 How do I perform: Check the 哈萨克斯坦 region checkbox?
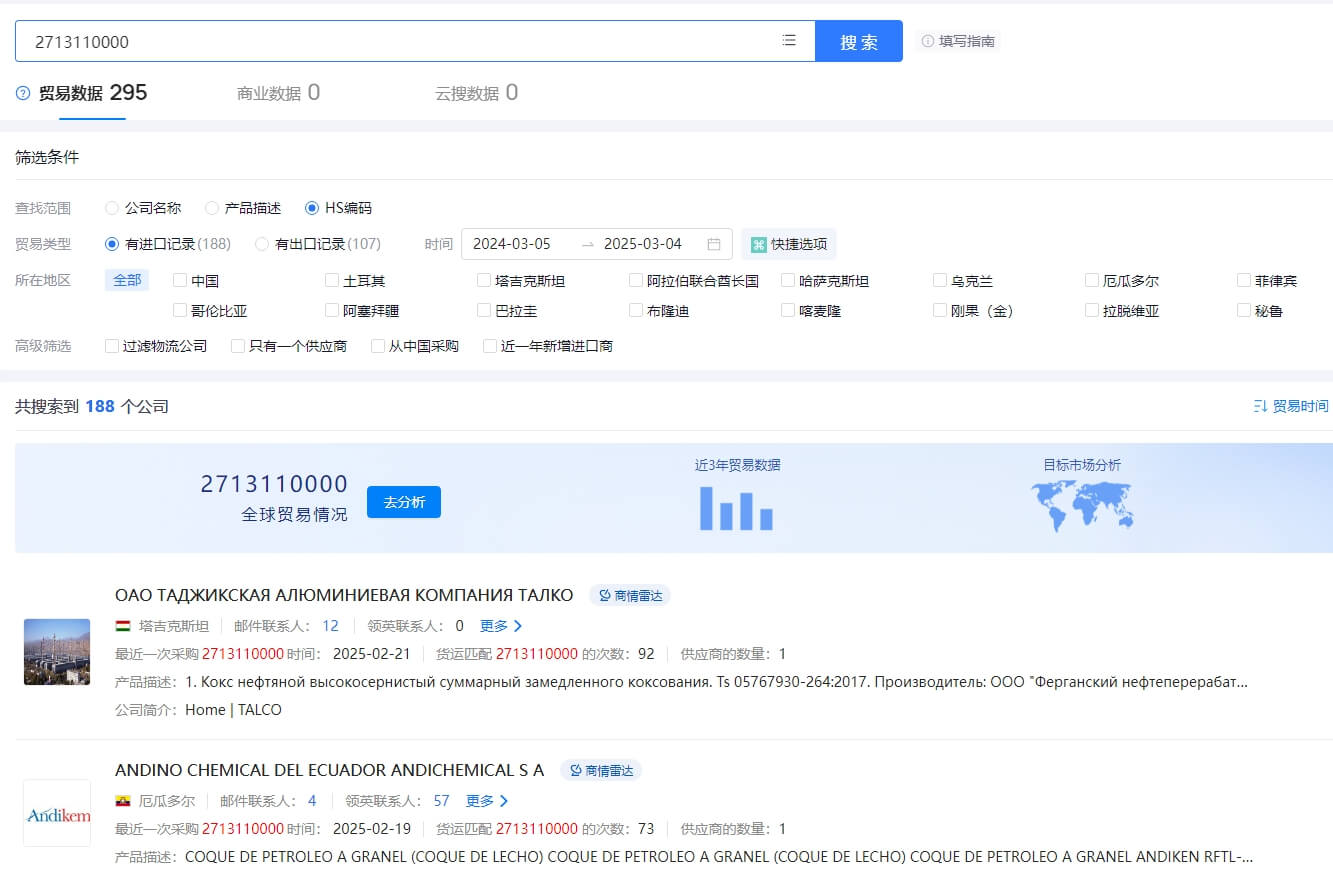click(788, 281)
